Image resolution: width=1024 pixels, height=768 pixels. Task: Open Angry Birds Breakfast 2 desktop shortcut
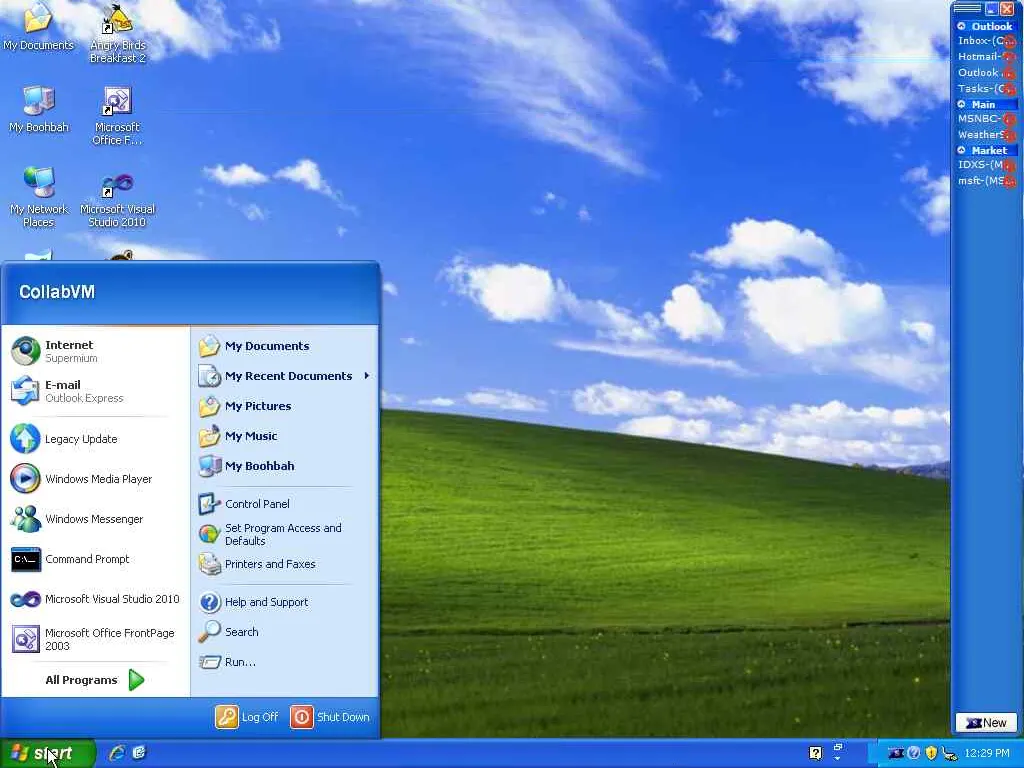(x=118, y=33)
